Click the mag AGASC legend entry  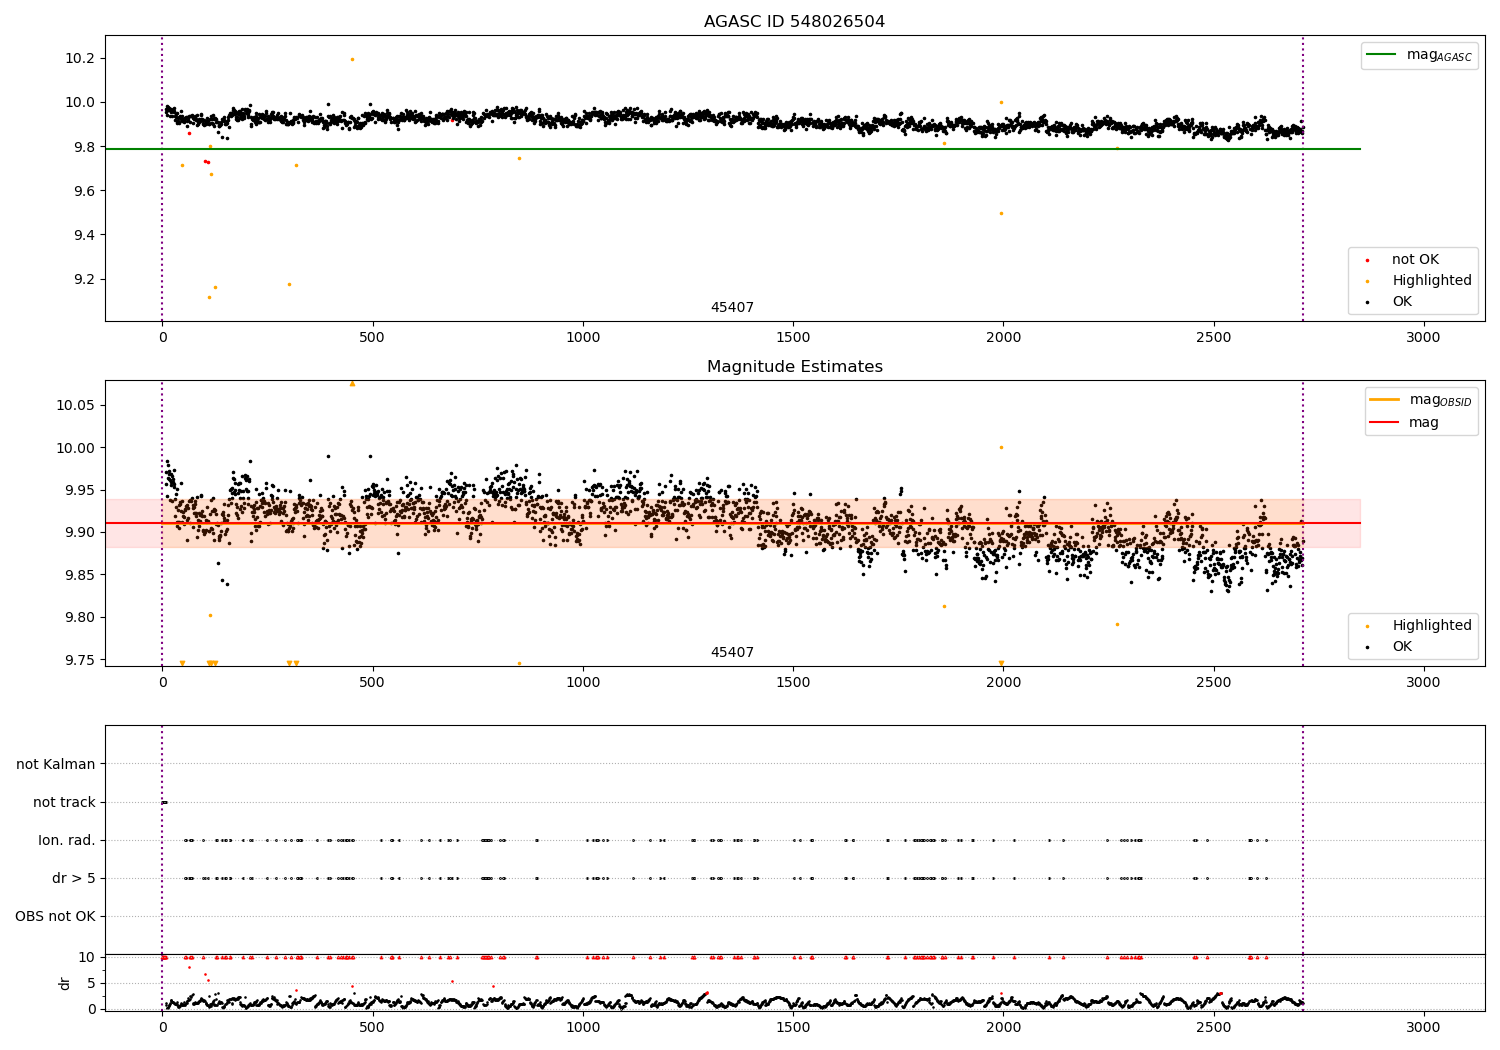[x=1420, y=55]
